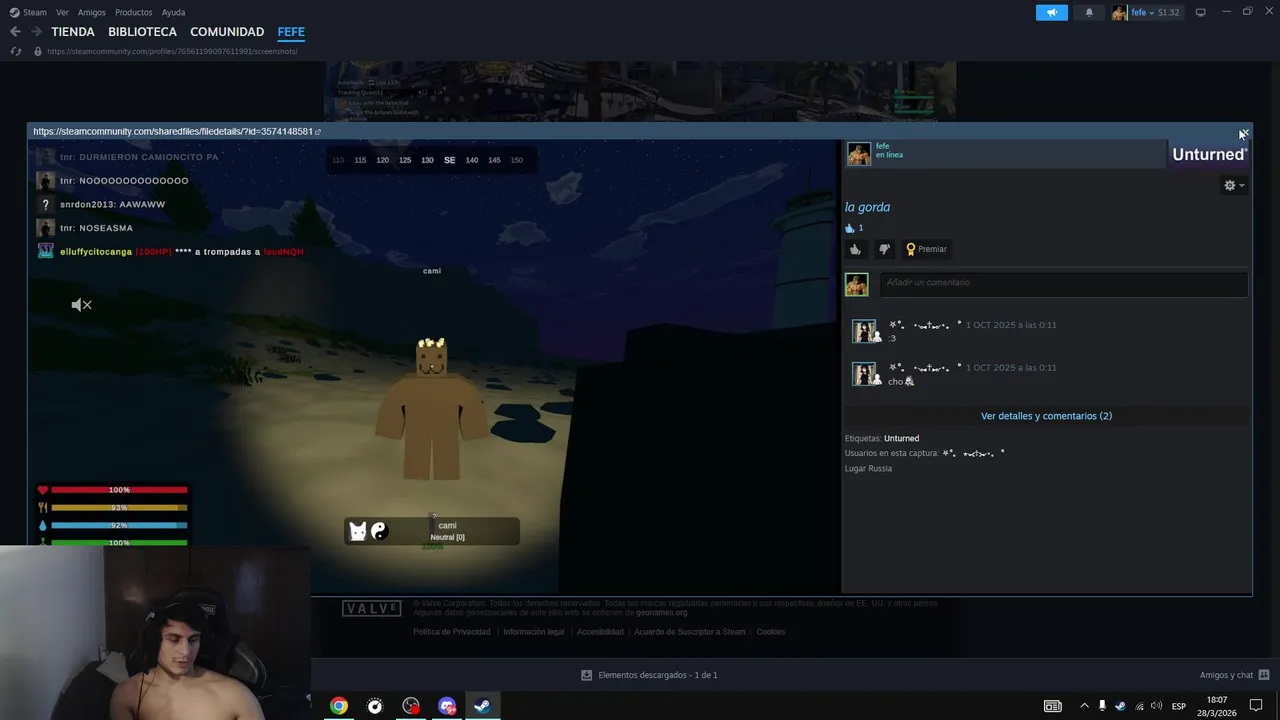Viewport: 1280px width, 720px height.
Task: Open Acuerdo de Suscriptor a Steam link
Action: (690, 632)
